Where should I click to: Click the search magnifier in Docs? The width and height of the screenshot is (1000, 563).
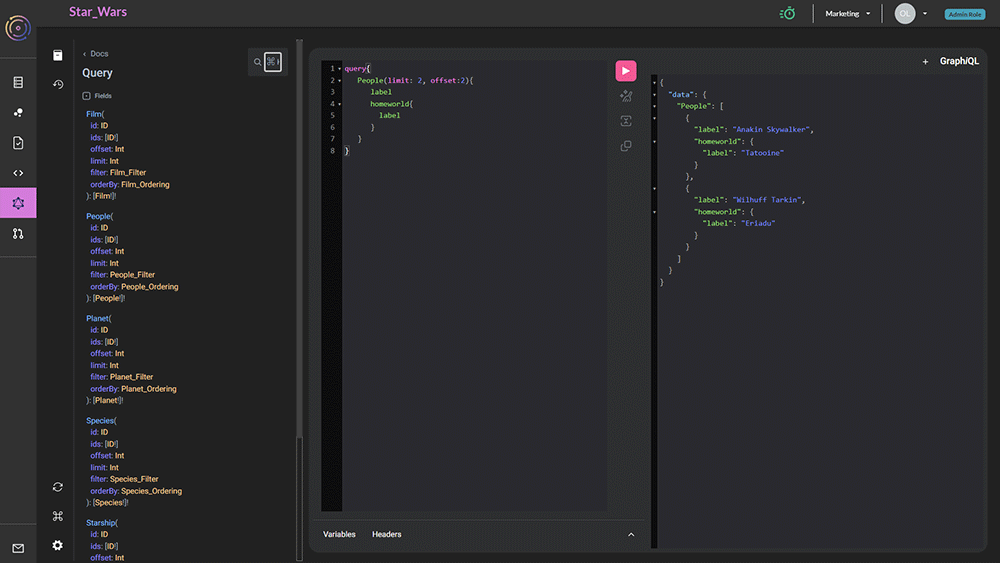coord(258,62)
